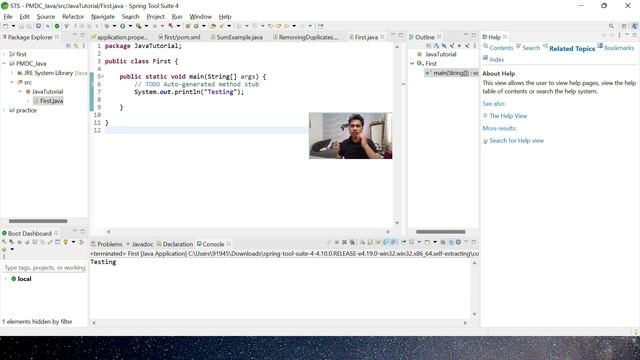Switch to first/pom.xml editor tab

[x=179, y=37]
